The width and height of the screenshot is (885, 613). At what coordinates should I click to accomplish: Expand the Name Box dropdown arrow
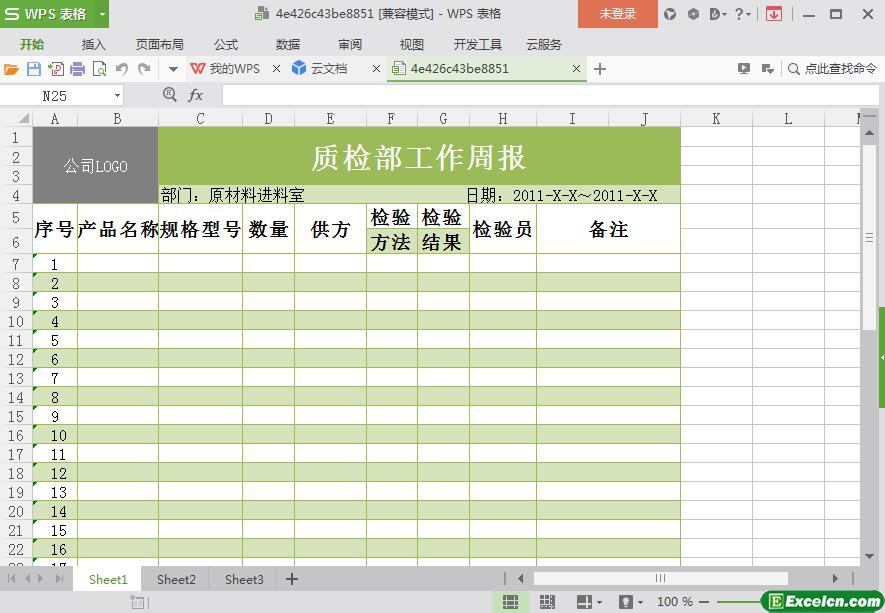tap(118, 96)
